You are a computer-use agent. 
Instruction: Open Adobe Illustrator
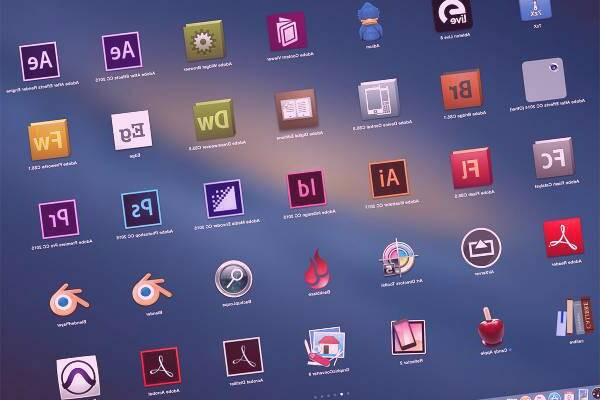click(x=386, y=177)
